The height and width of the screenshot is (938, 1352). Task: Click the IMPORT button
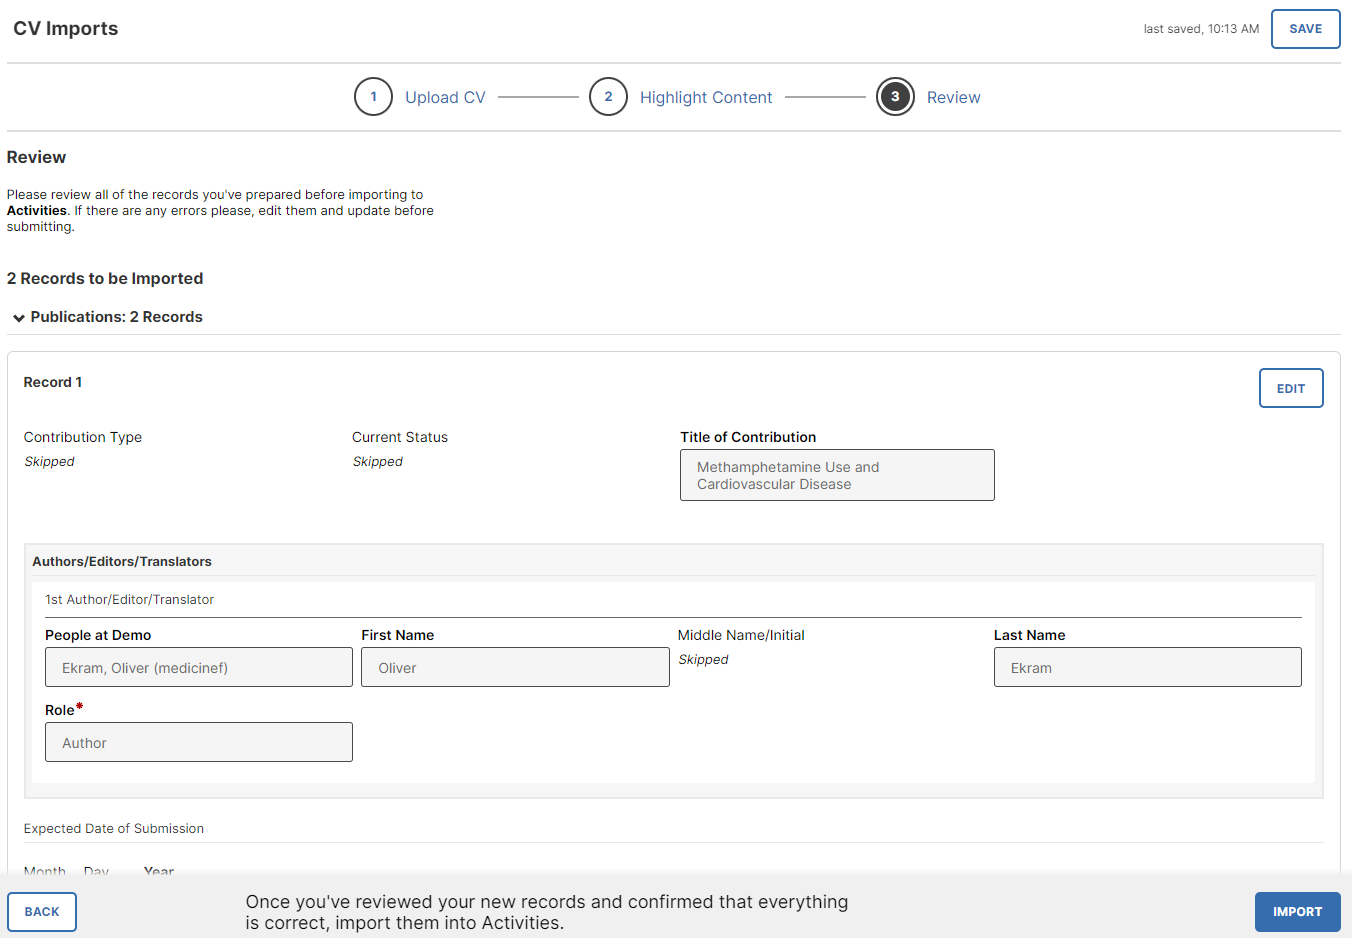(1297, 911)
